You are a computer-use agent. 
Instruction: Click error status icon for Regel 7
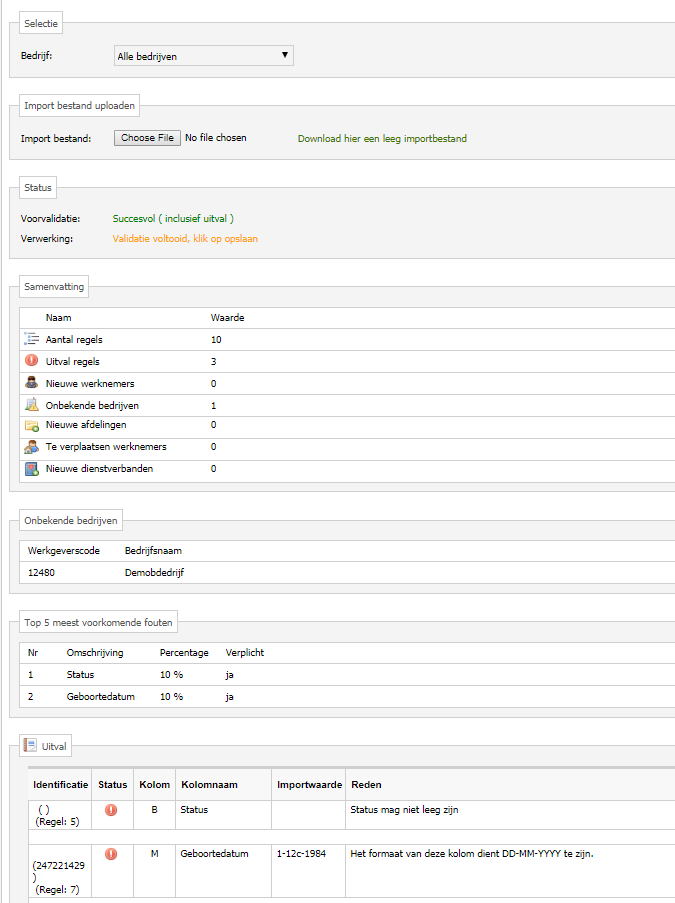point(111,854)
